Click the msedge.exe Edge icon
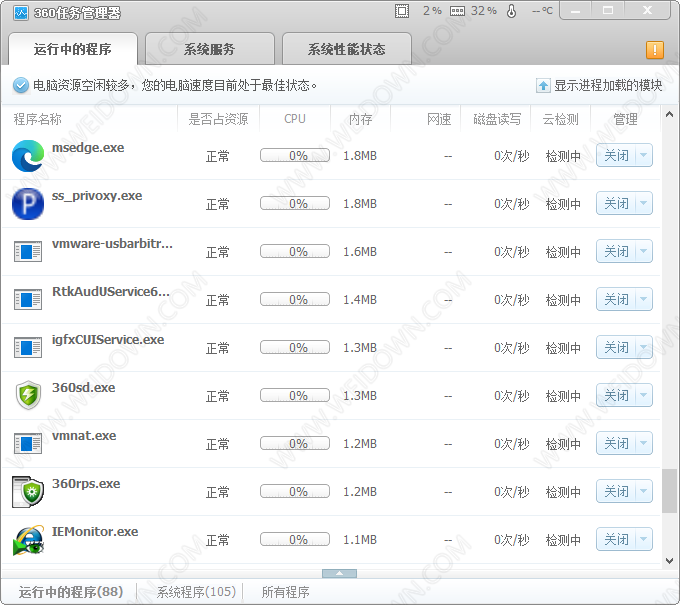The height and width of the screenshot is (605, 680). click(28, 156)
